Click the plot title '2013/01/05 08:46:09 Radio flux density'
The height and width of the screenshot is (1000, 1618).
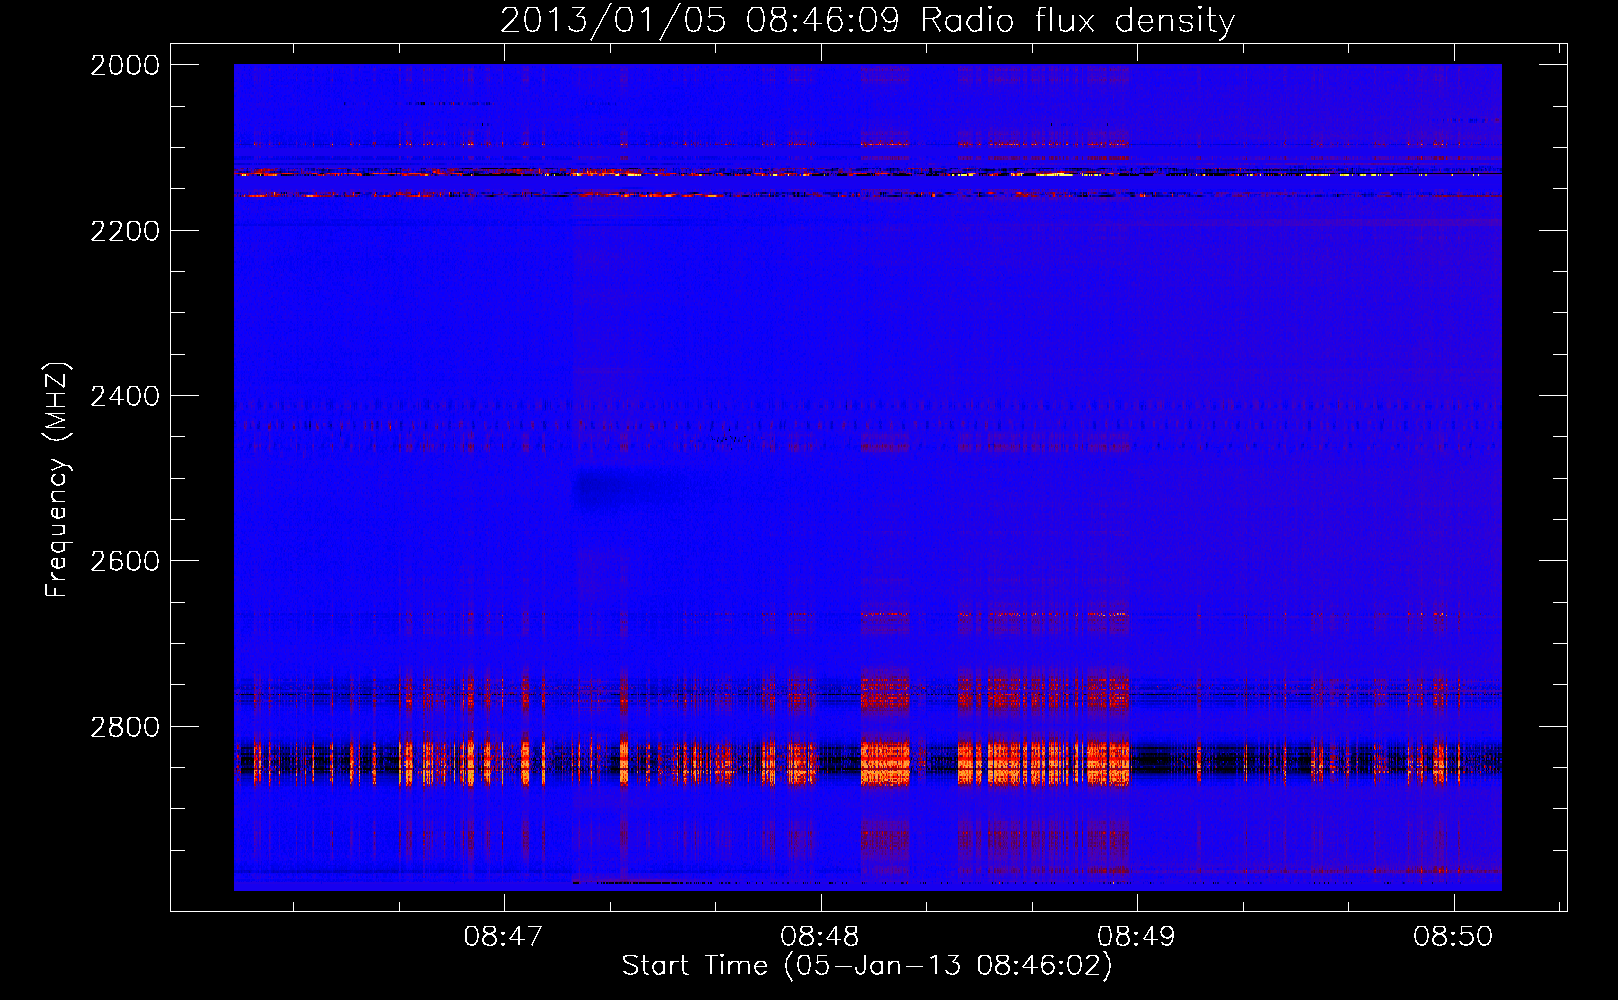click(x=867, y=20)
